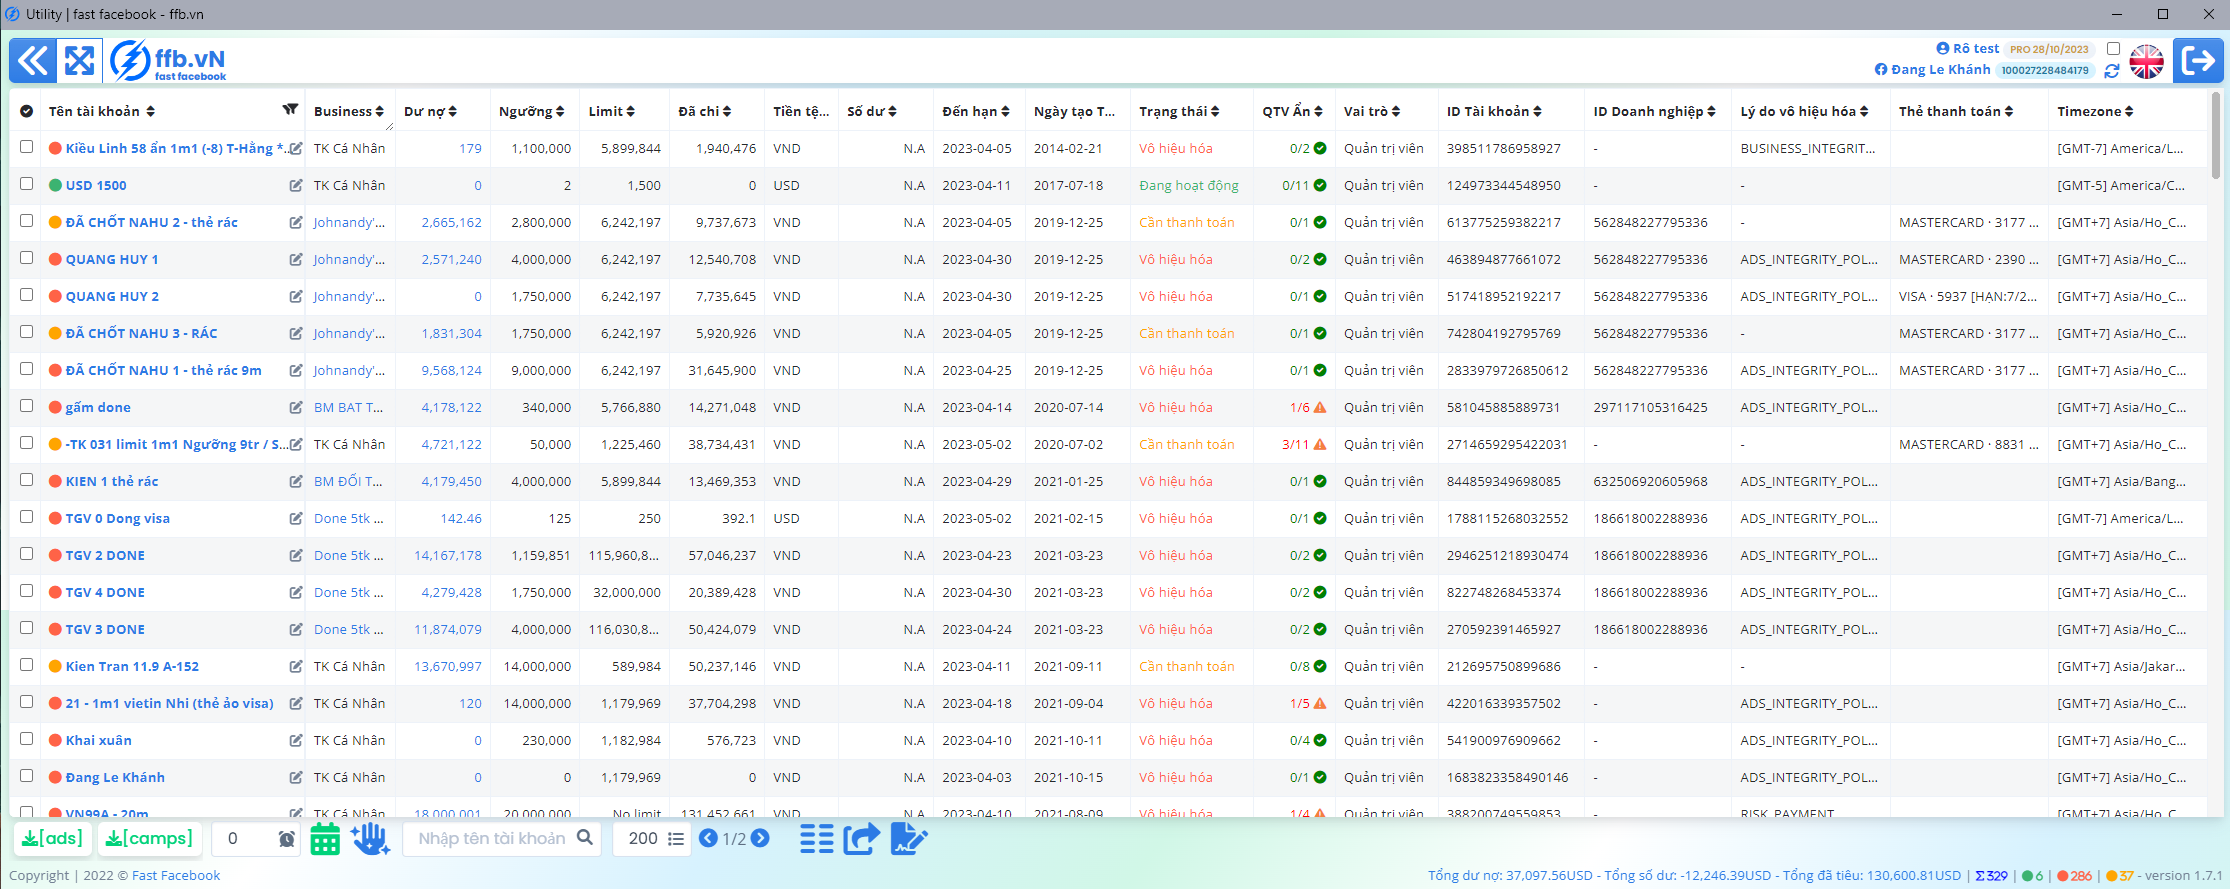The height and width of the screenshot is (889, 2230).
Task: Download ads with the [ads] button
Action: pyautogui.click(x=53, y=839)
